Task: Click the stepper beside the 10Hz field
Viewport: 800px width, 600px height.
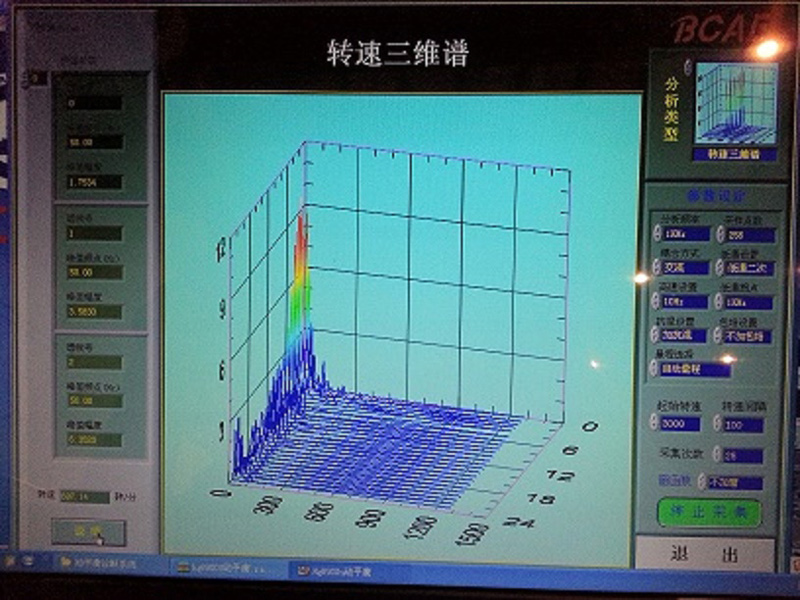Action: pyautogui.click(x=656, y=301)
